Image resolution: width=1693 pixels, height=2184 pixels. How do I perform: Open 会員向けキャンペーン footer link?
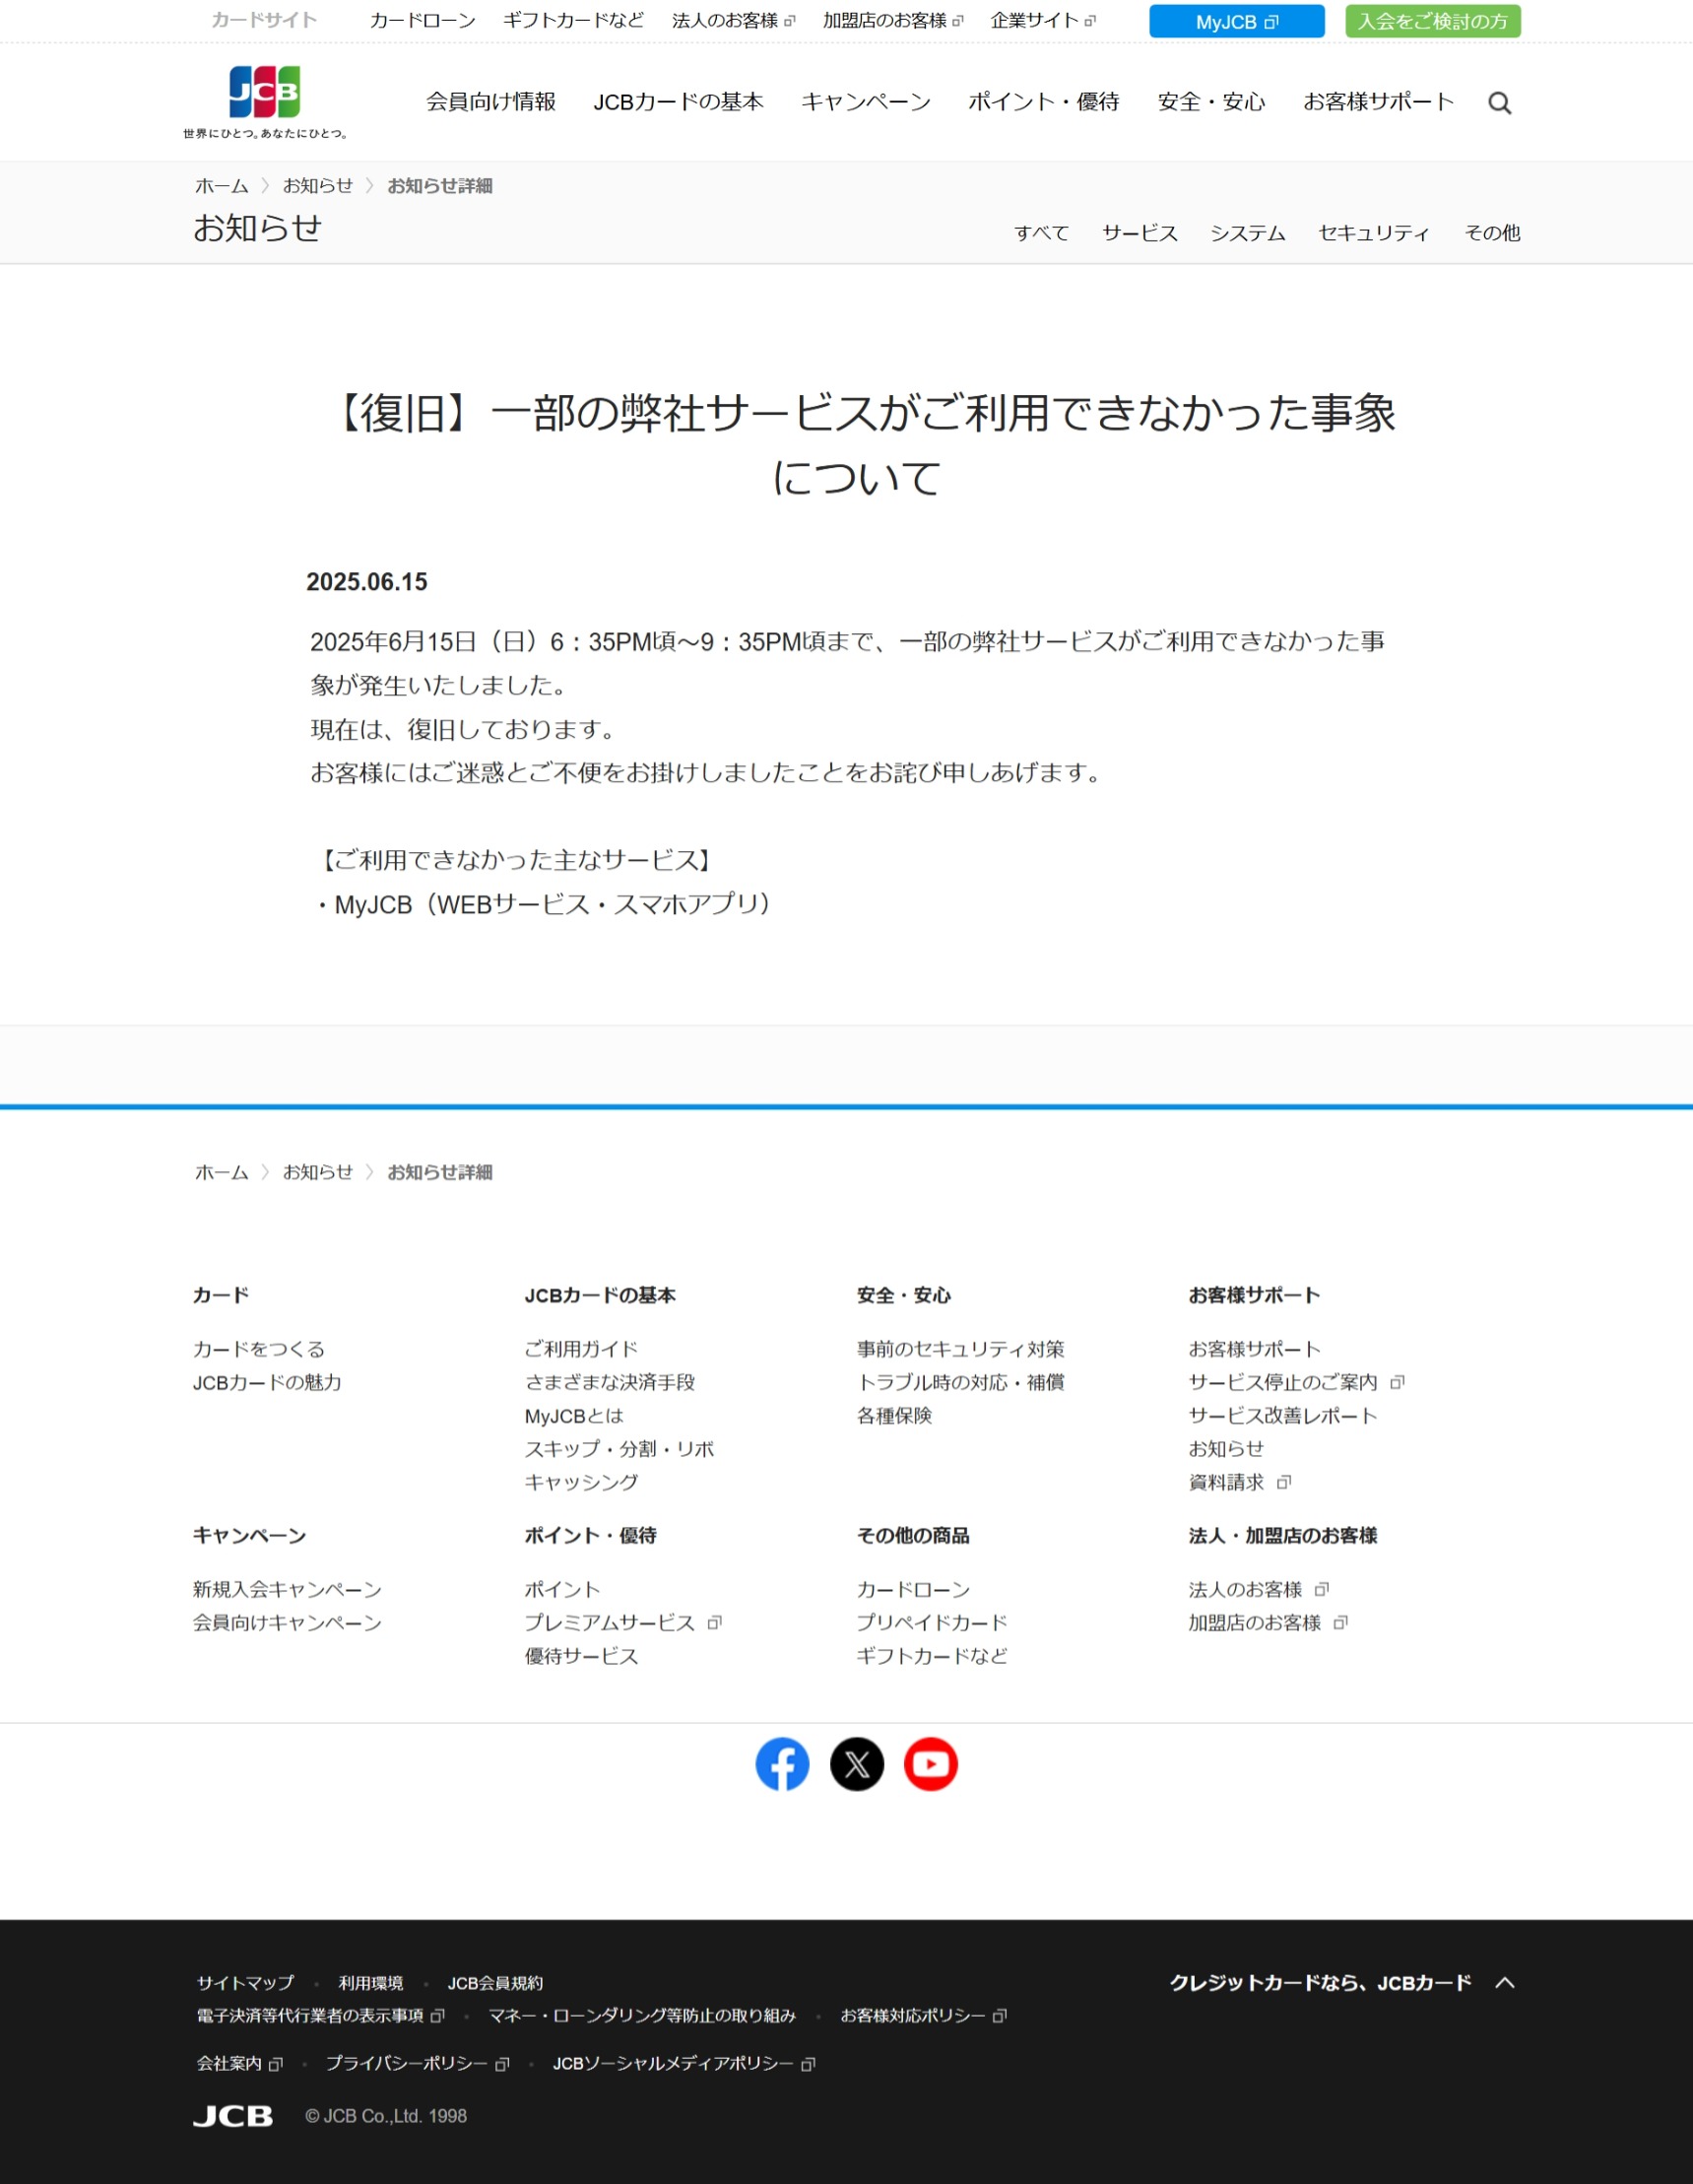pyautogui.click(x=287, y=1622)
